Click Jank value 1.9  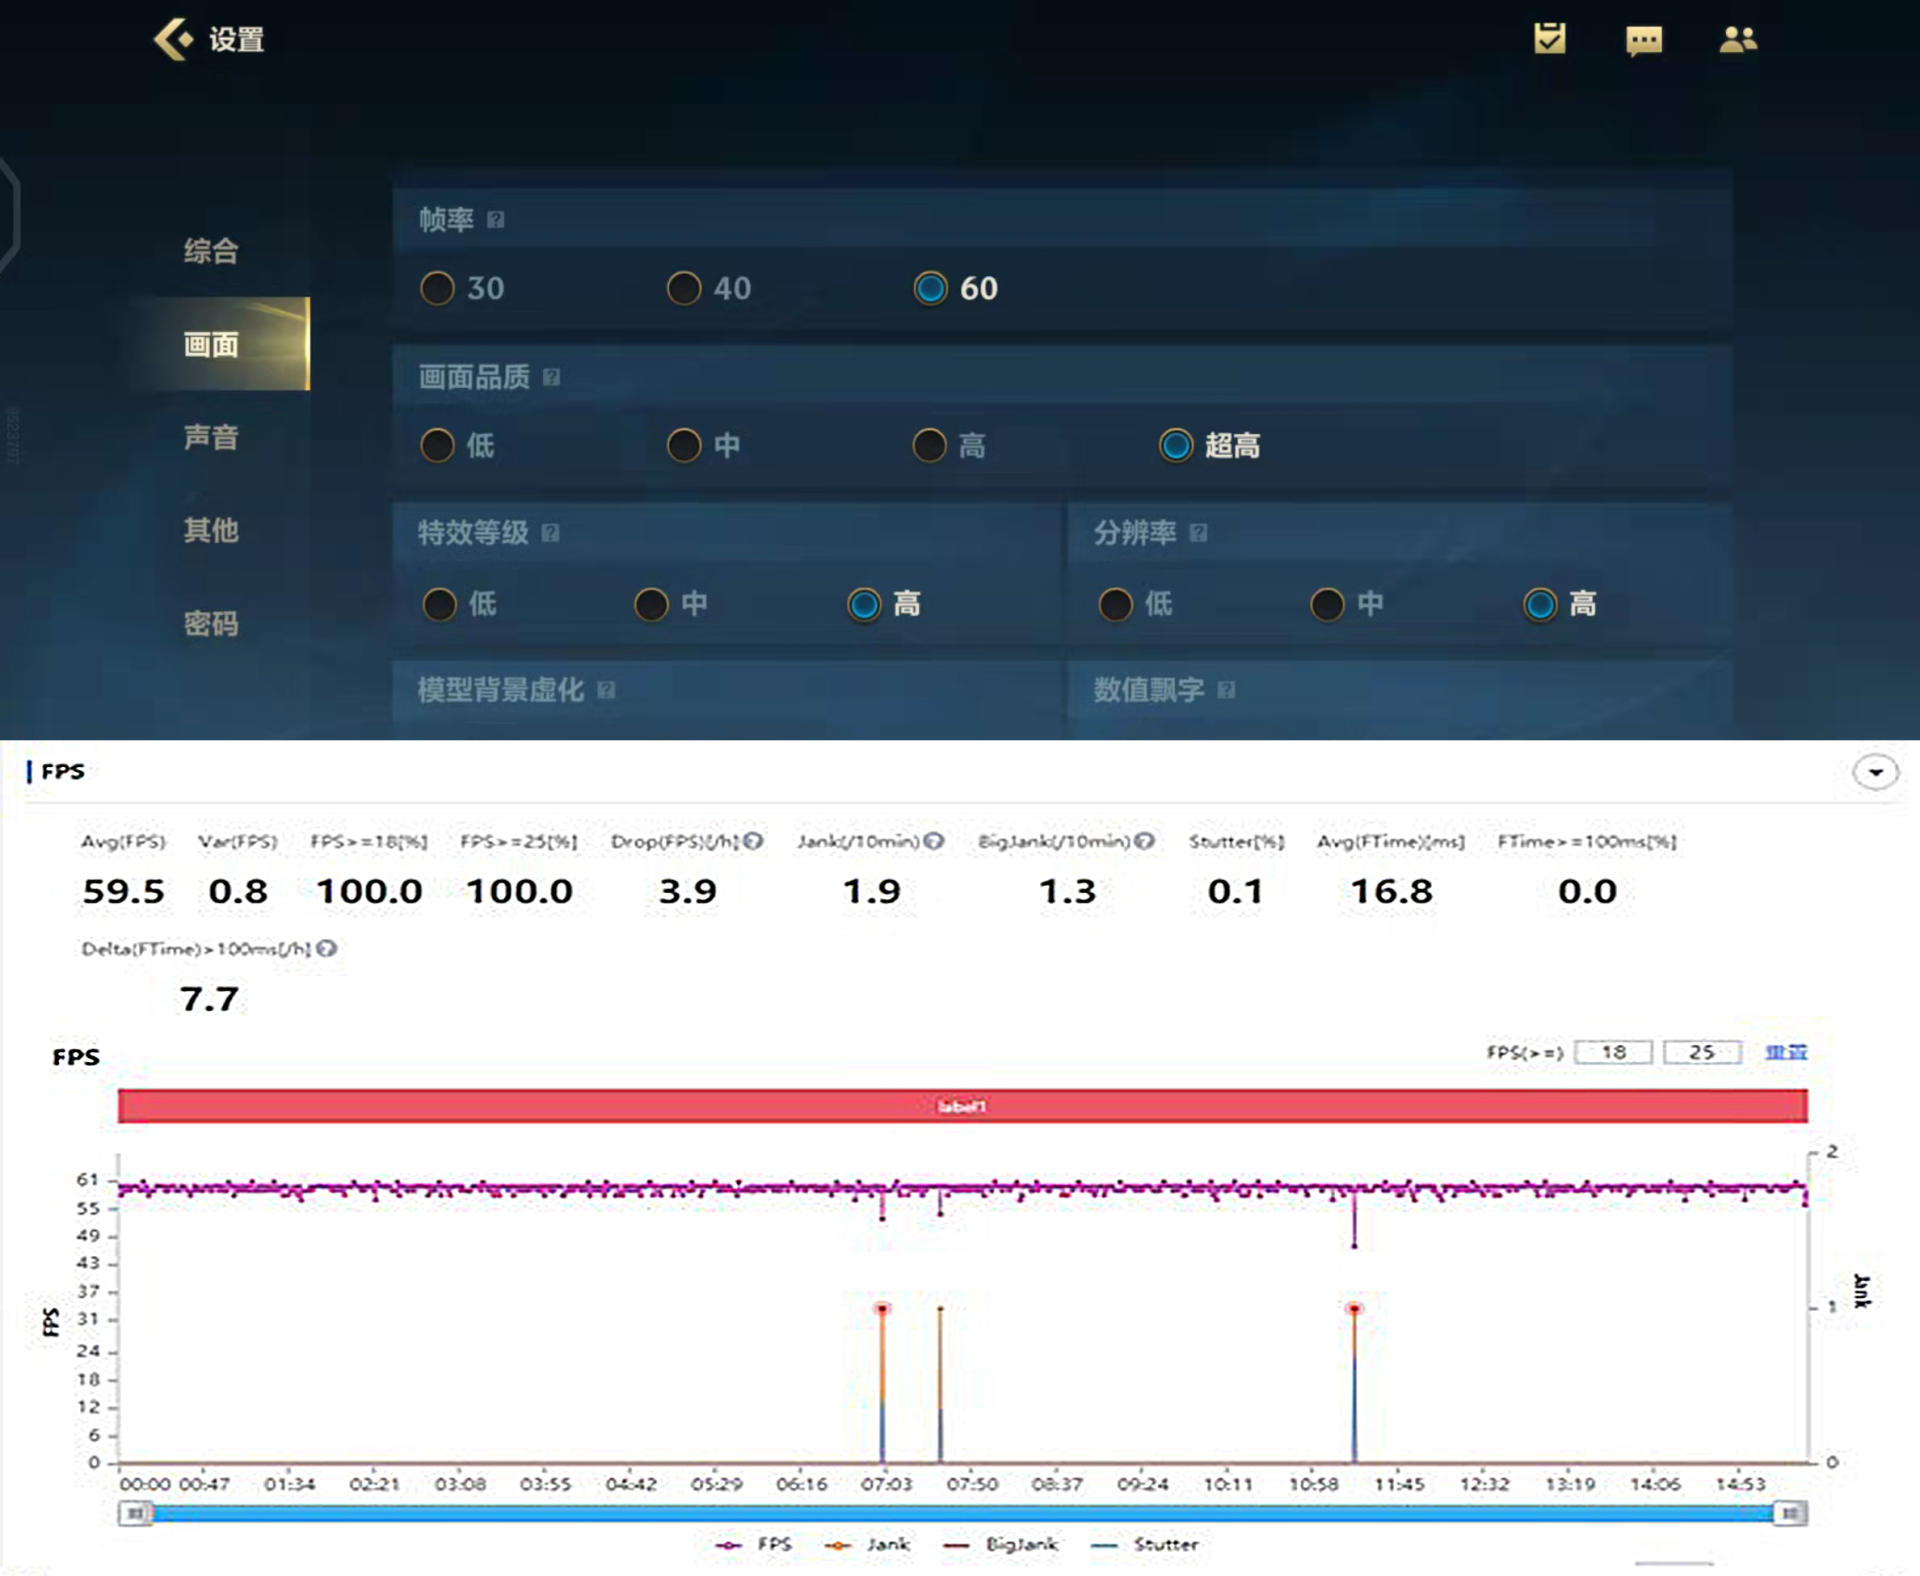pyautogui.click(x=871, y=891)
